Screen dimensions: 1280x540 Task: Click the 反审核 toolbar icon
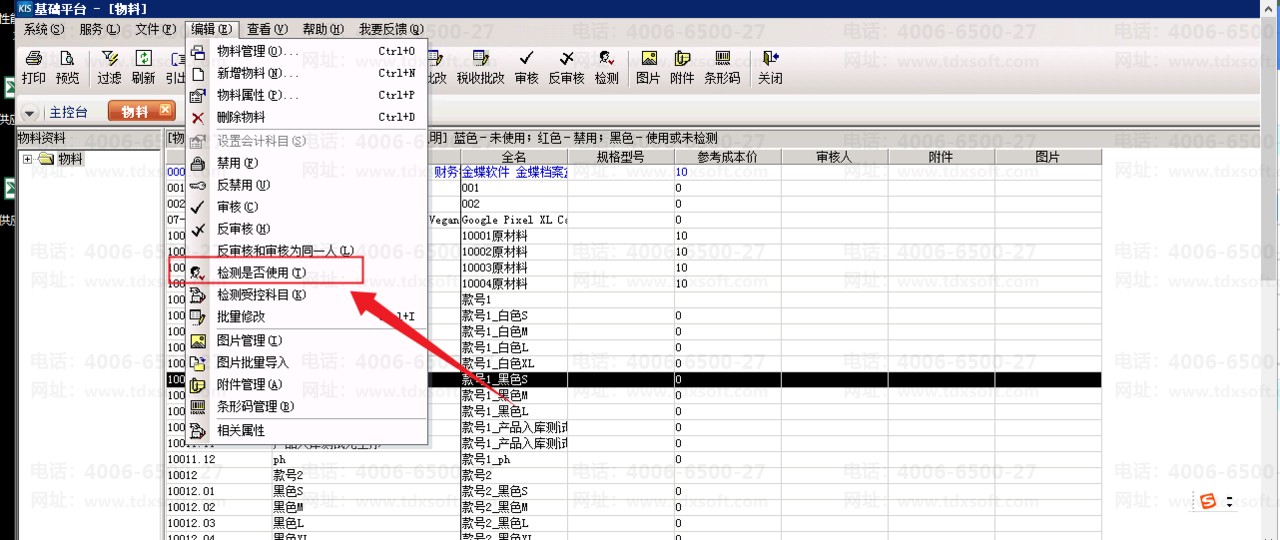point(566,66)
